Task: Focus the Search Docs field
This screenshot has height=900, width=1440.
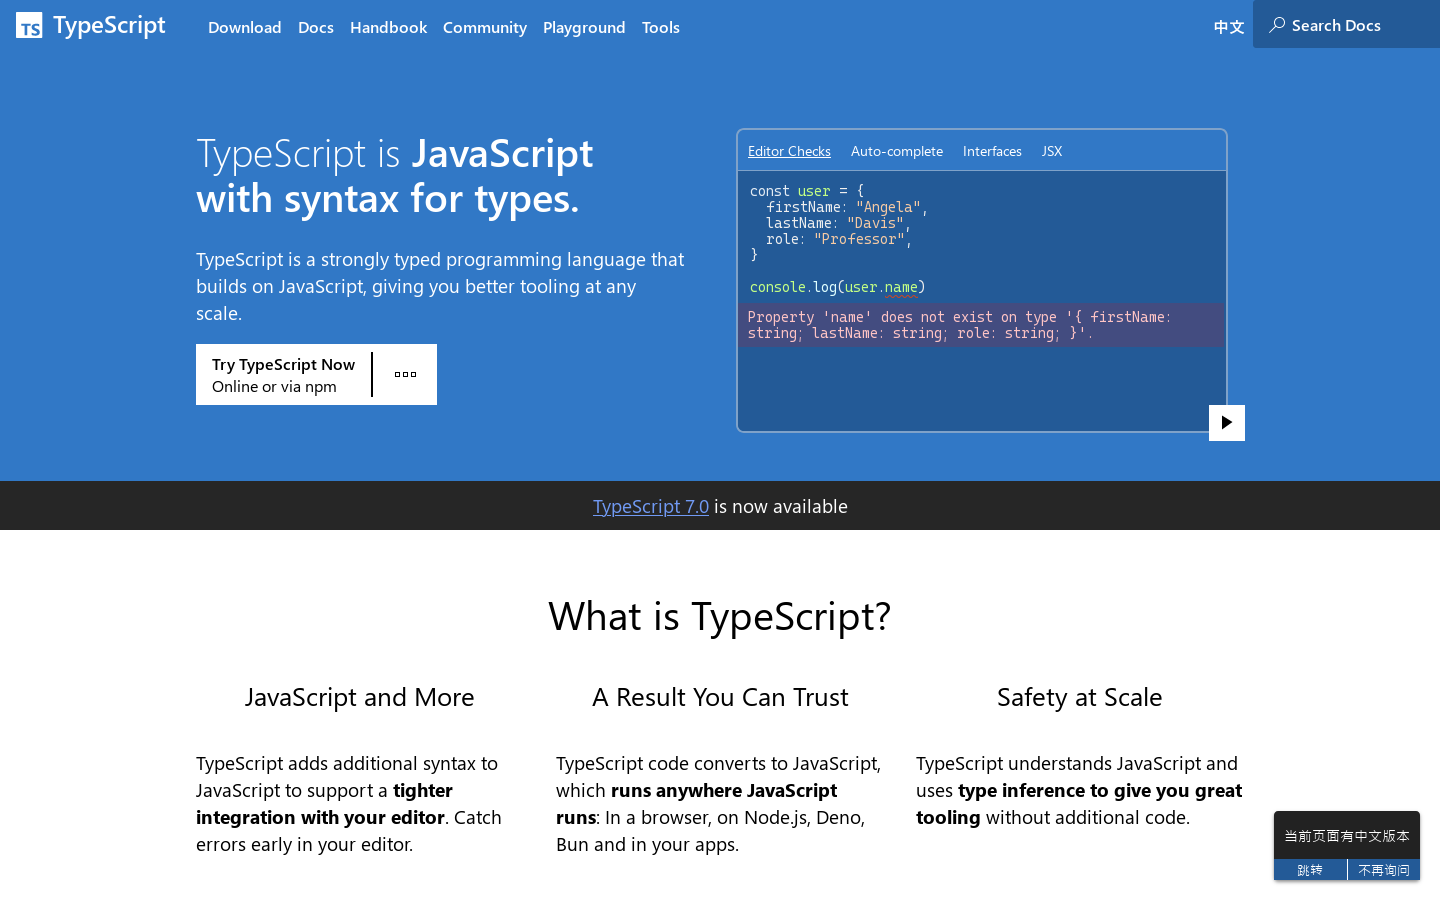Action: [x=1346, y=24]
